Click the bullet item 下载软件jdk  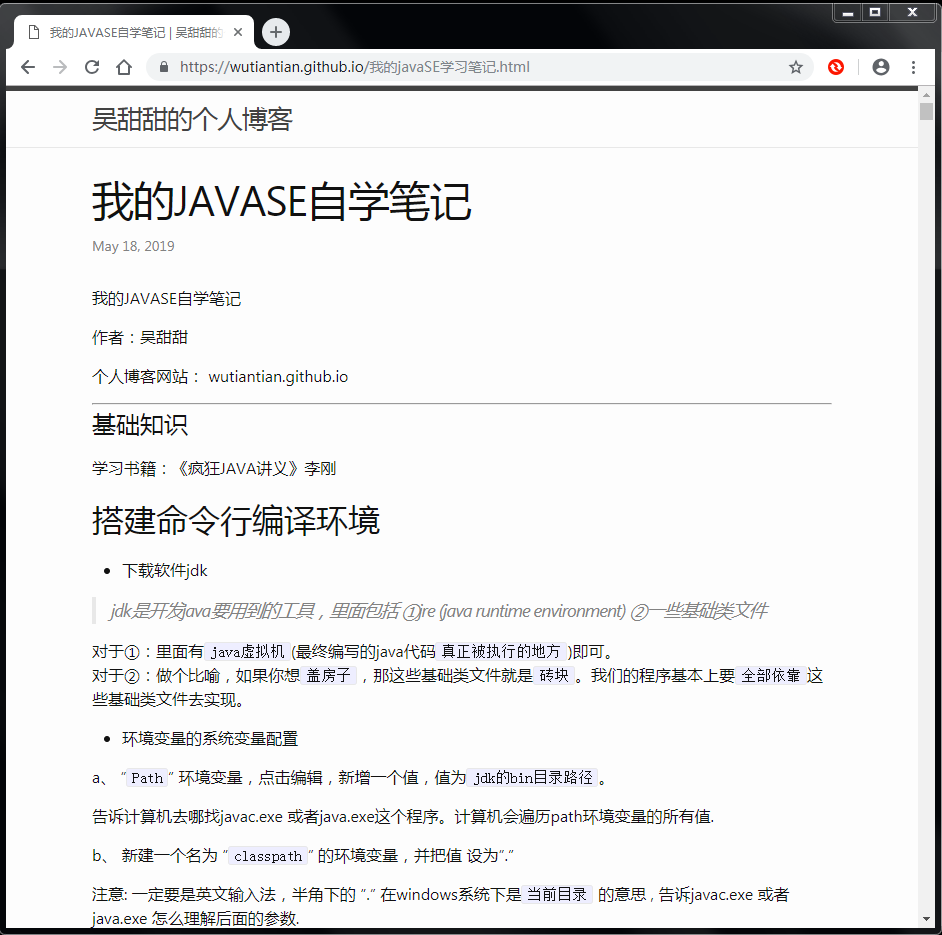(165, 571)
